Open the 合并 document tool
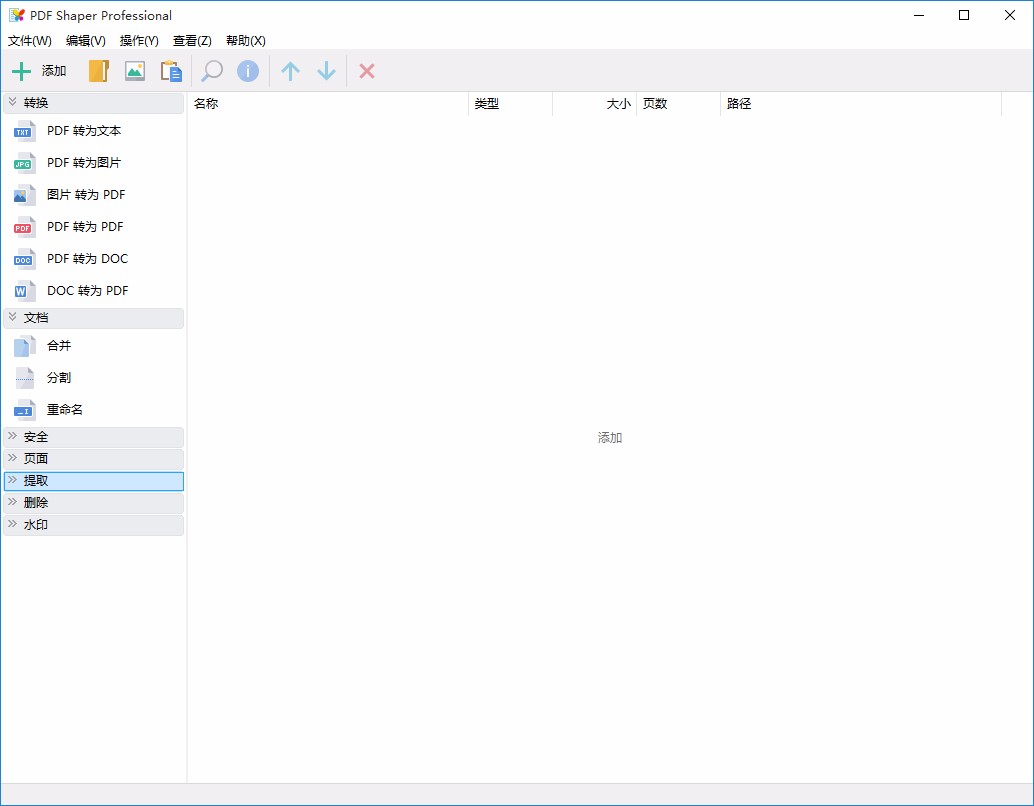This screenshot has width=1034, height=806. click(x=58, y=345)
